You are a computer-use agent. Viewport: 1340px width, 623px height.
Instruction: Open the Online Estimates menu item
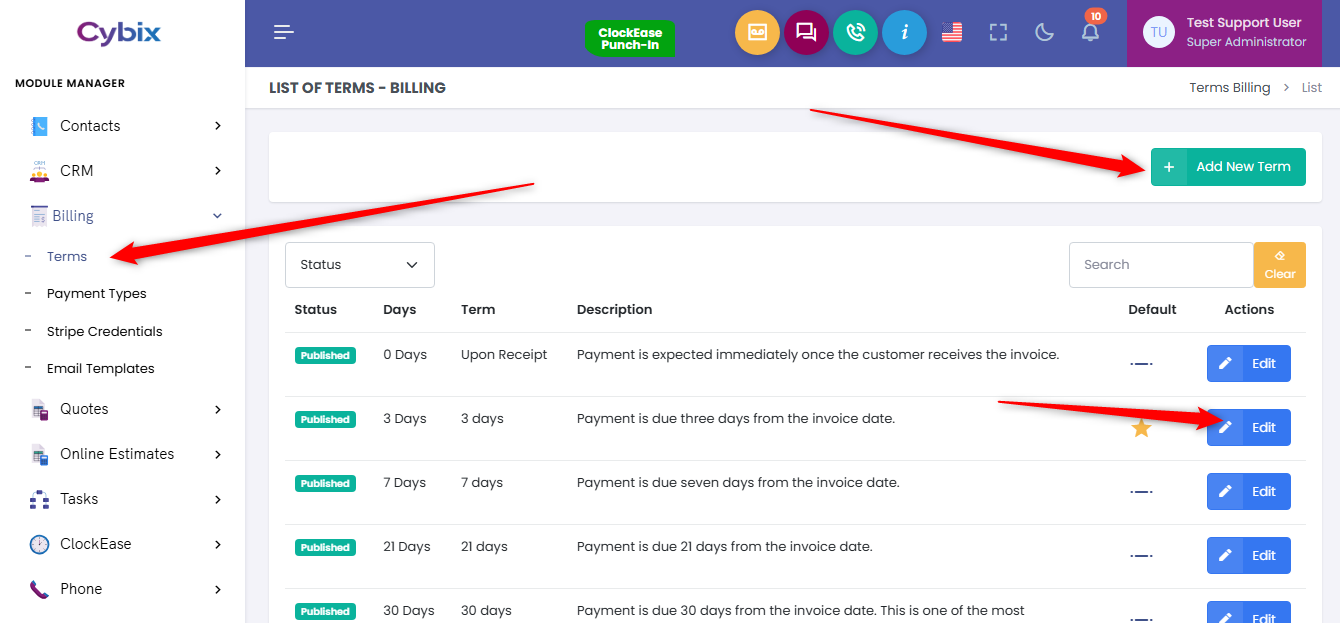coord(117,454)
